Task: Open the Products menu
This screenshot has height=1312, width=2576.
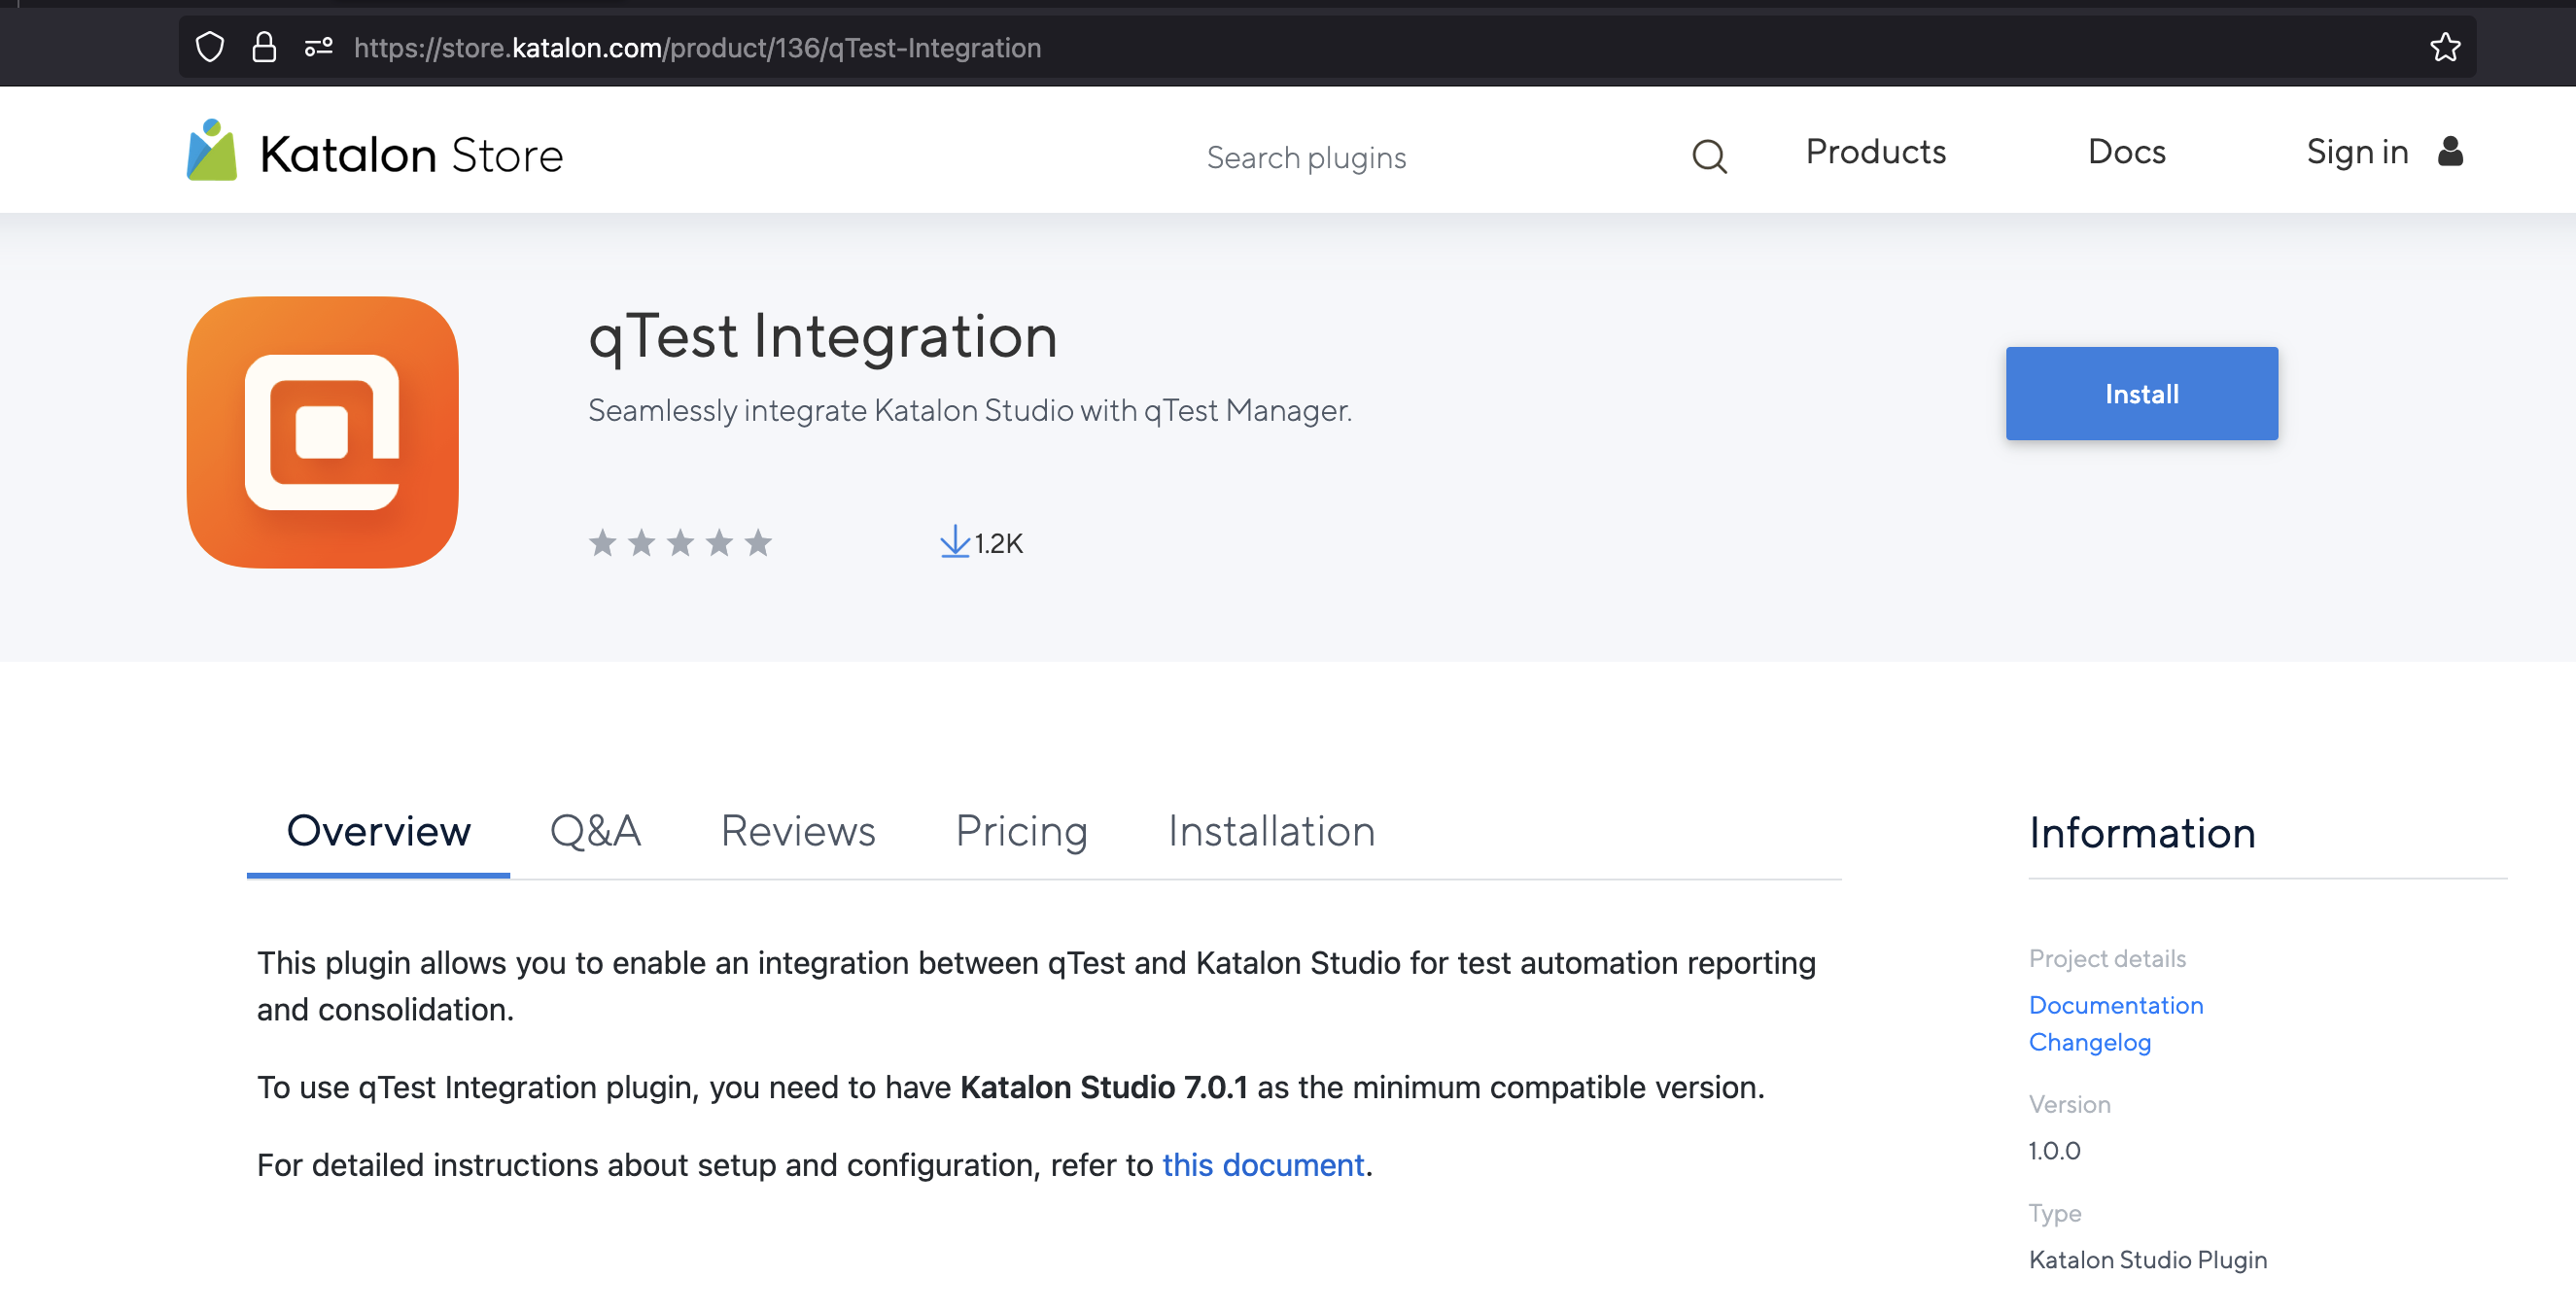Action: pyautogui.click(x=1875, y=151)
